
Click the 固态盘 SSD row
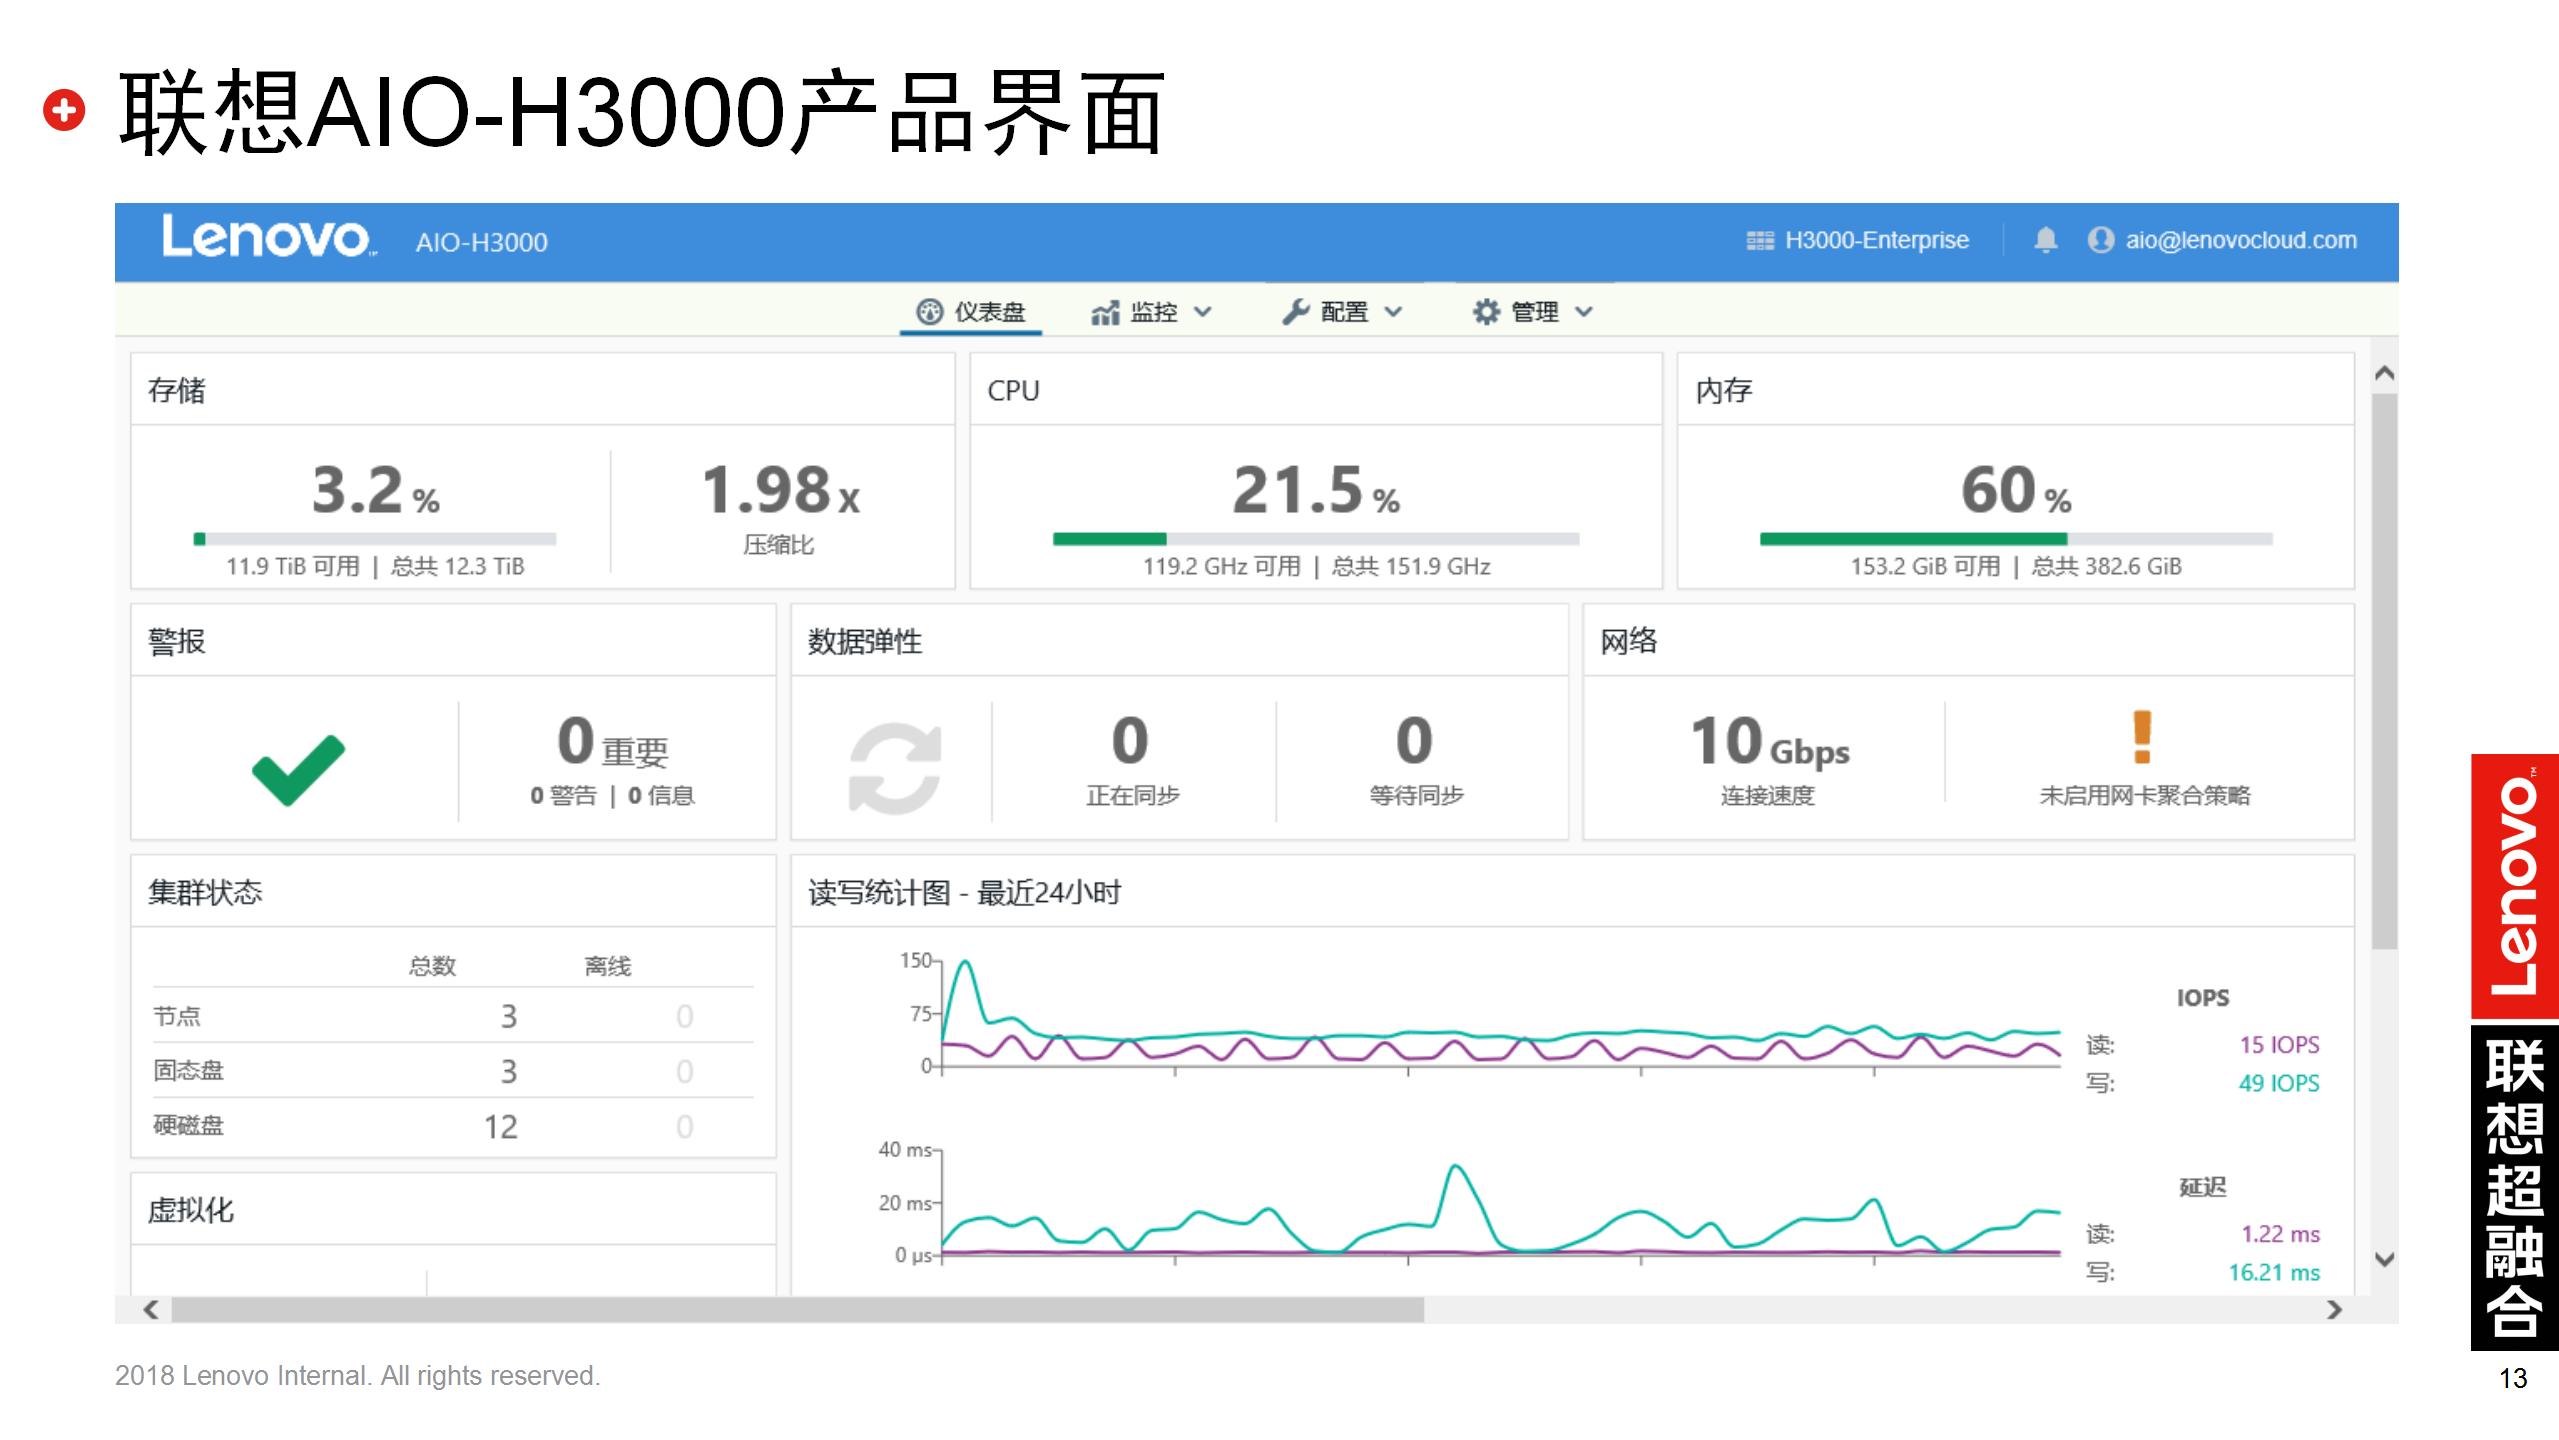[x=453, y=1071]
